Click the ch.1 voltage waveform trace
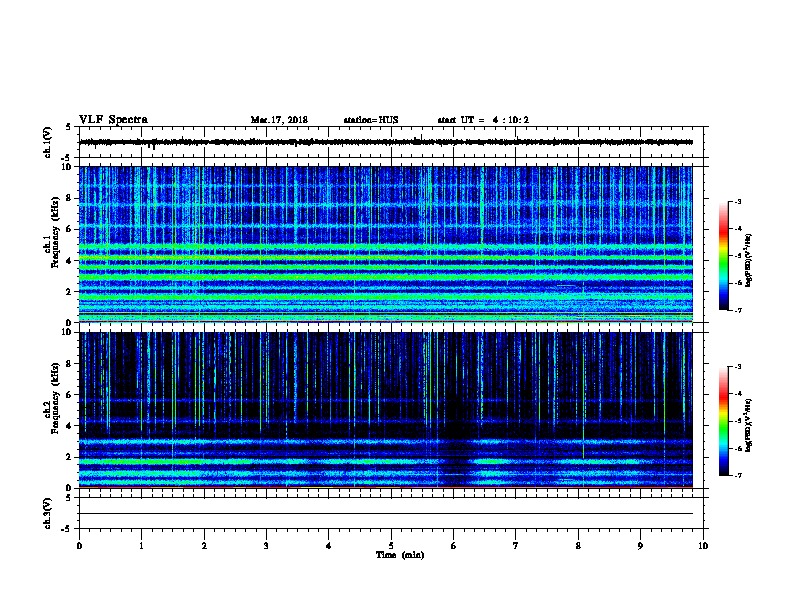This screenshot has height=612, width=792. (386, 142)
